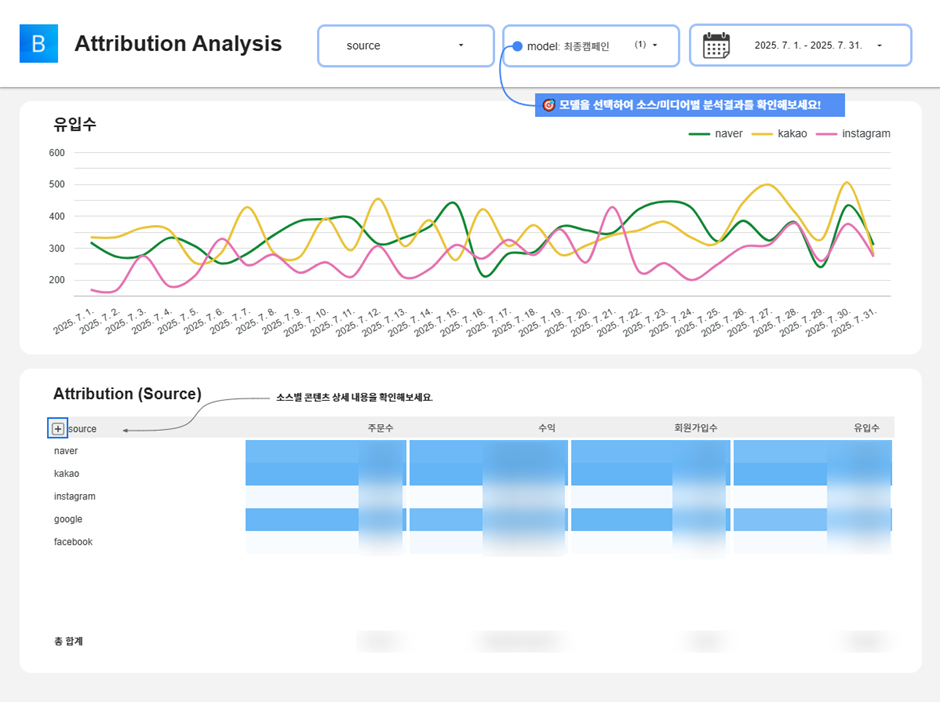Viewport: 940px width, 702px height.
Task: Click the 회원가입수 column header
Action: (696, 428)
